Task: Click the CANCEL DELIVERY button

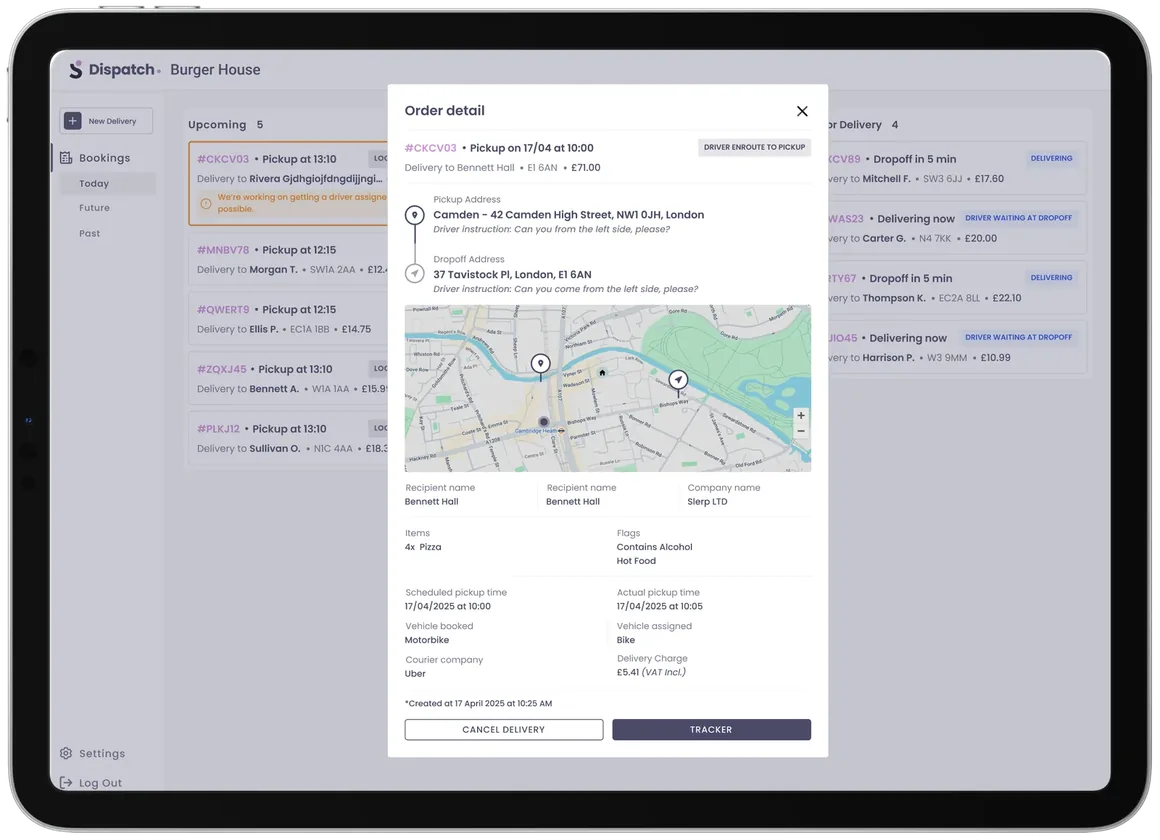Action: click(504, 730)
